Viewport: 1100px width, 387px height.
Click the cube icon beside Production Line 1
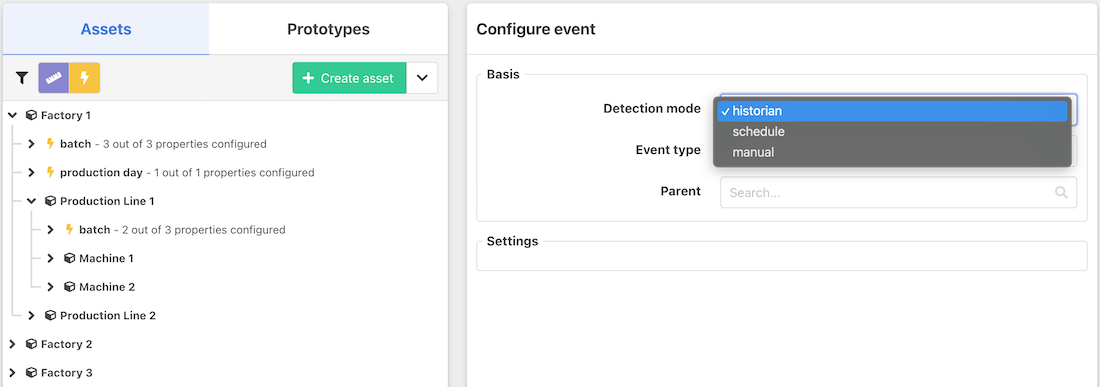point(50,201)
